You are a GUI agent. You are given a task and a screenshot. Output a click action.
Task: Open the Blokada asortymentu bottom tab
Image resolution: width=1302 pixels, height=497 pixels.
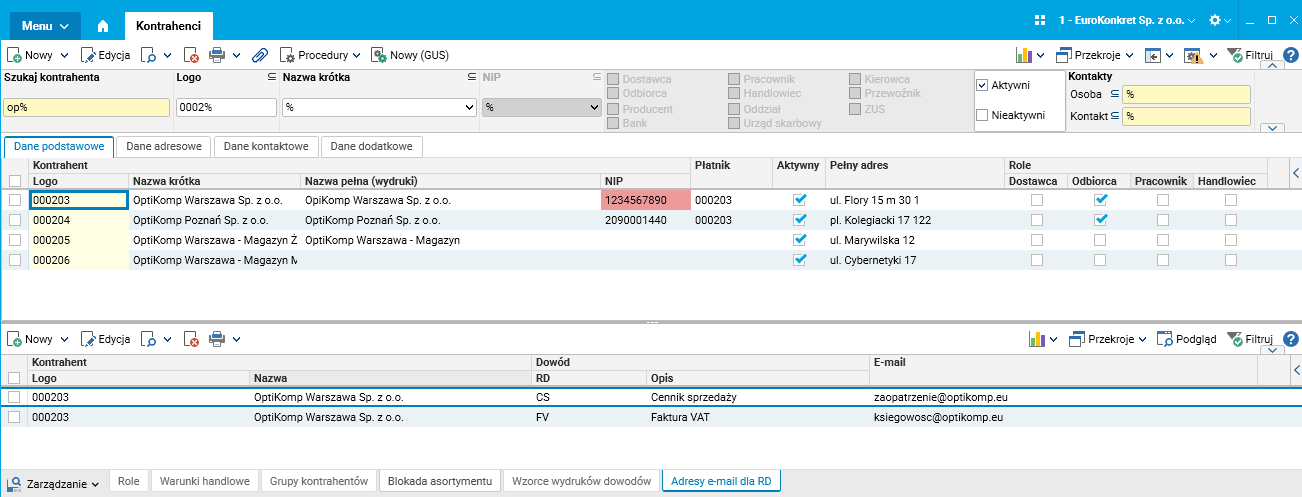pos(440,481)
